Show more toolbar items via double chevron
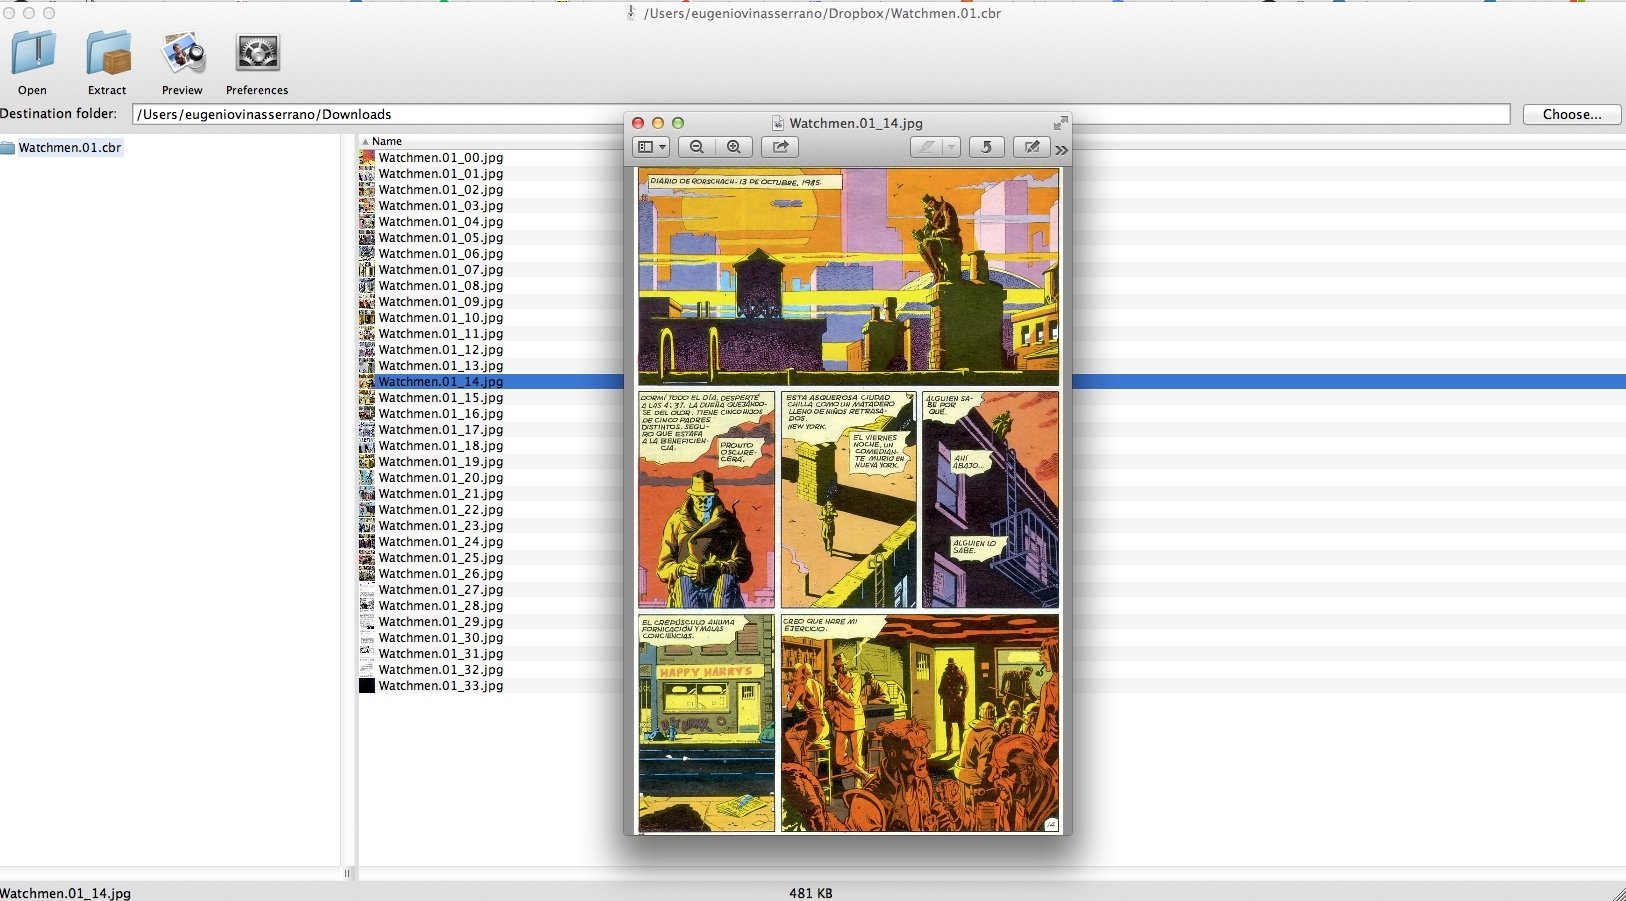 (x=1061, y=150)
